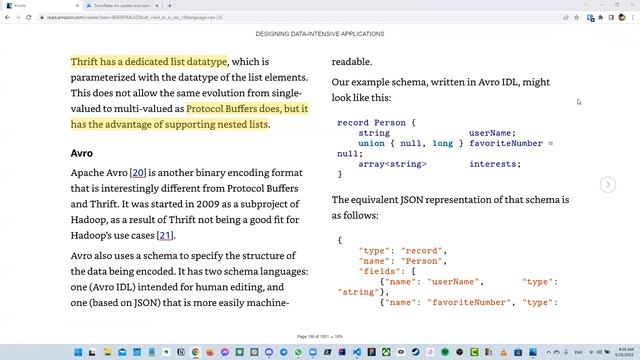
Task: Open the translate extension icon
Action: 590,18
